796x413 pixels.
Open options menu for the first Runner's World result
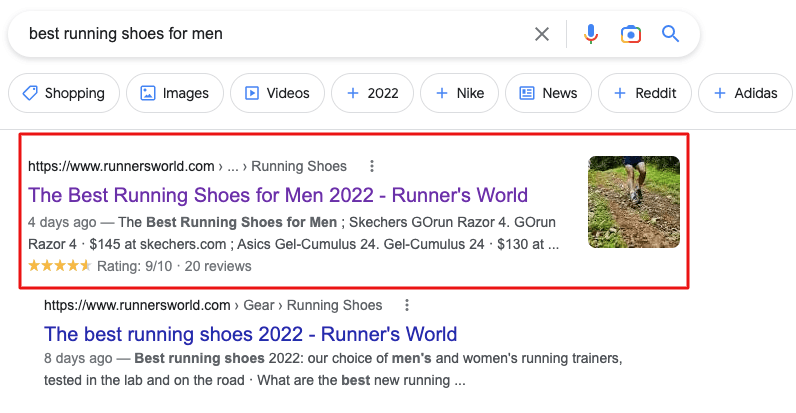(372, 166)
